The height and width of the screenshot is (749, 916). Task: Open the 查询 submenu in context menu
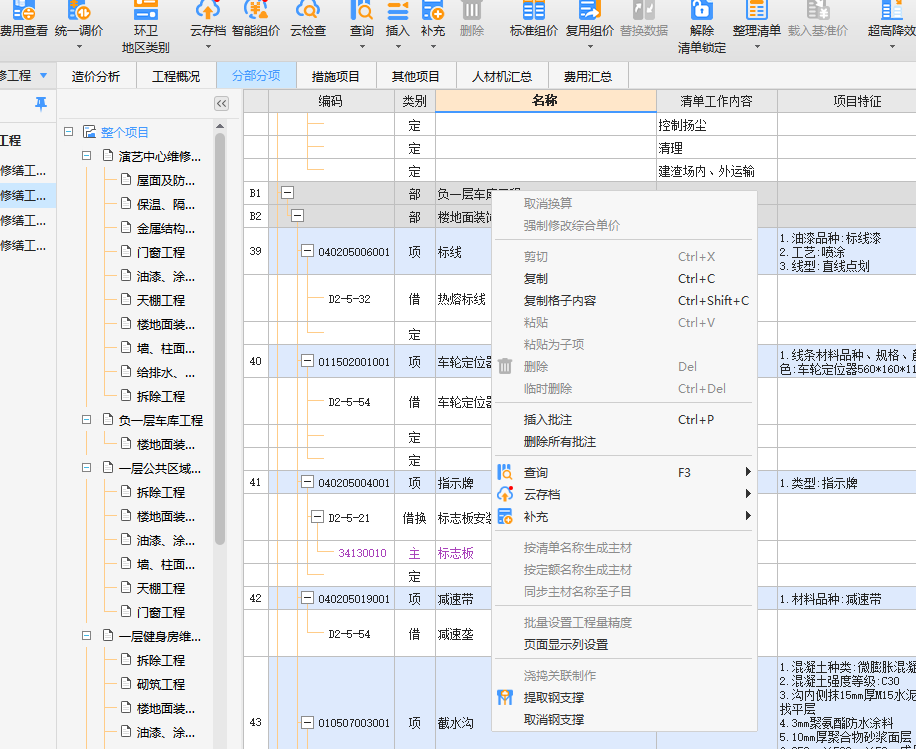coord(624,473)
